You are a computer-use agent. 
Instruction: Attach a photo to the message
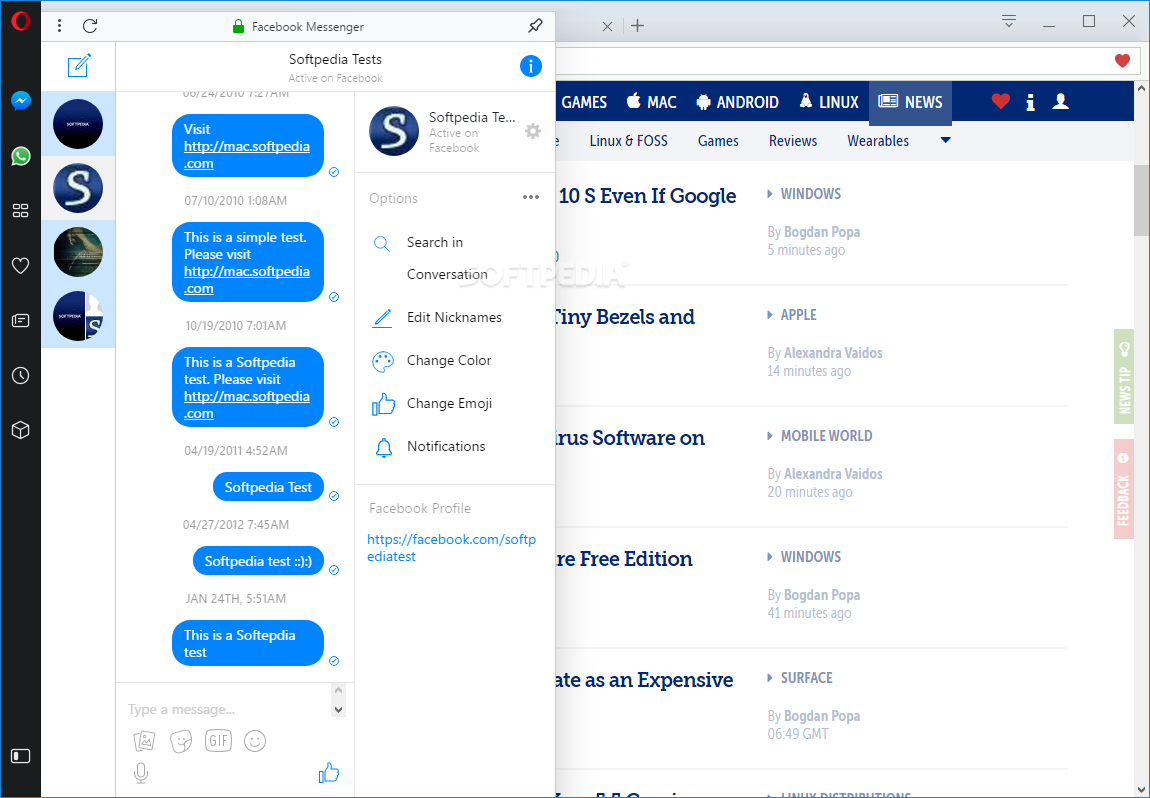tap(144, 741)
